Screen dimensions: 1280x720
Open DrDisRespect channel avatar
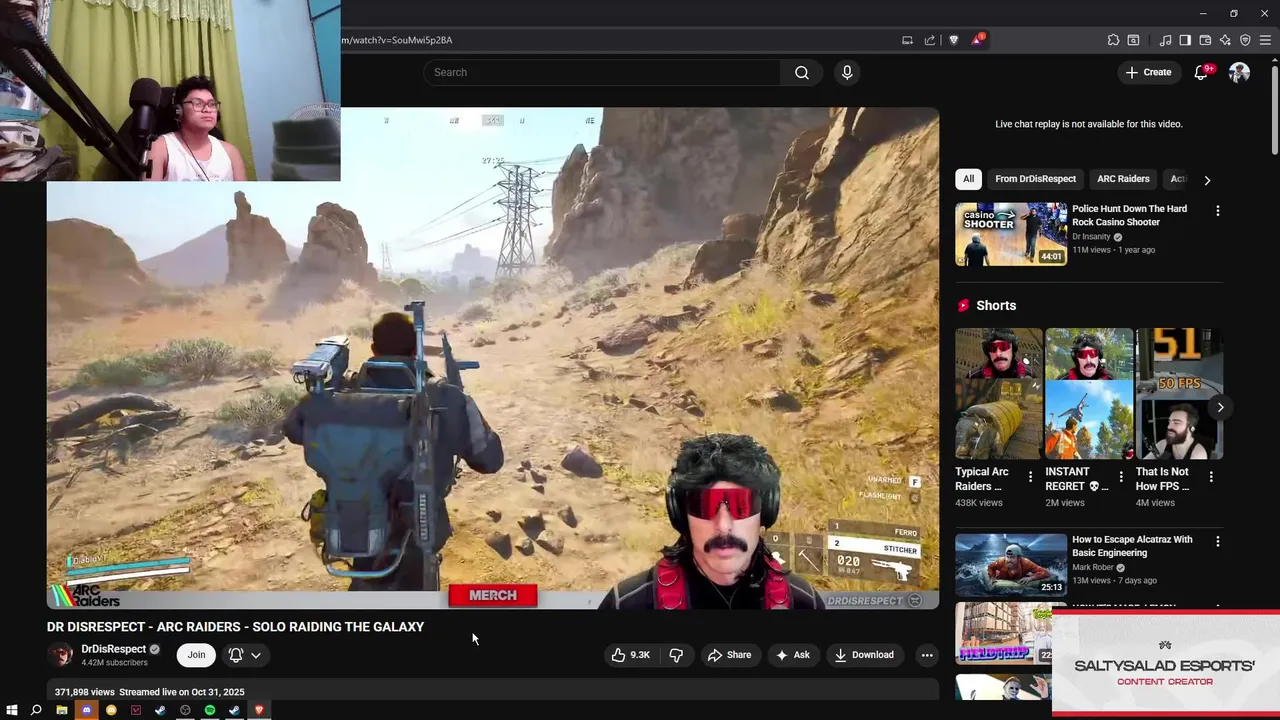pyautogui.click(x=61, y=655)
